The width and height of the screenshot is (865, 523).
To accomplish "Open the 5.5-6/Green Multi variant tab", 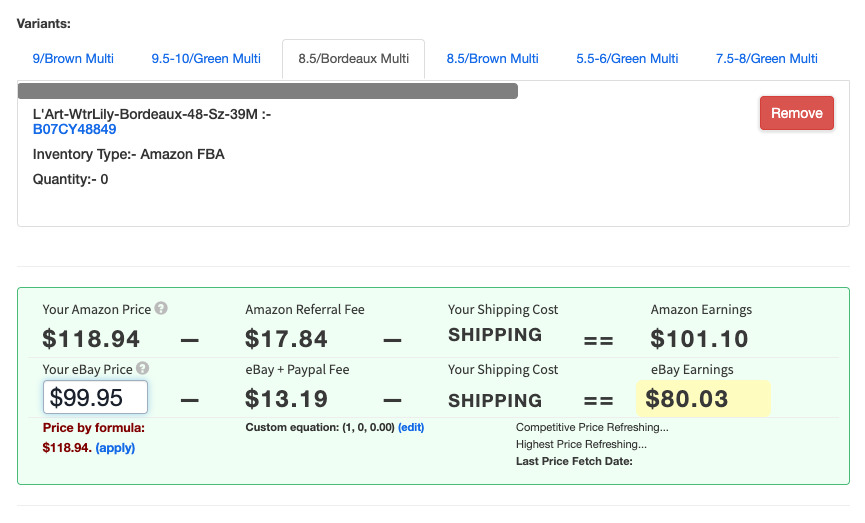I will pos(627,58).
